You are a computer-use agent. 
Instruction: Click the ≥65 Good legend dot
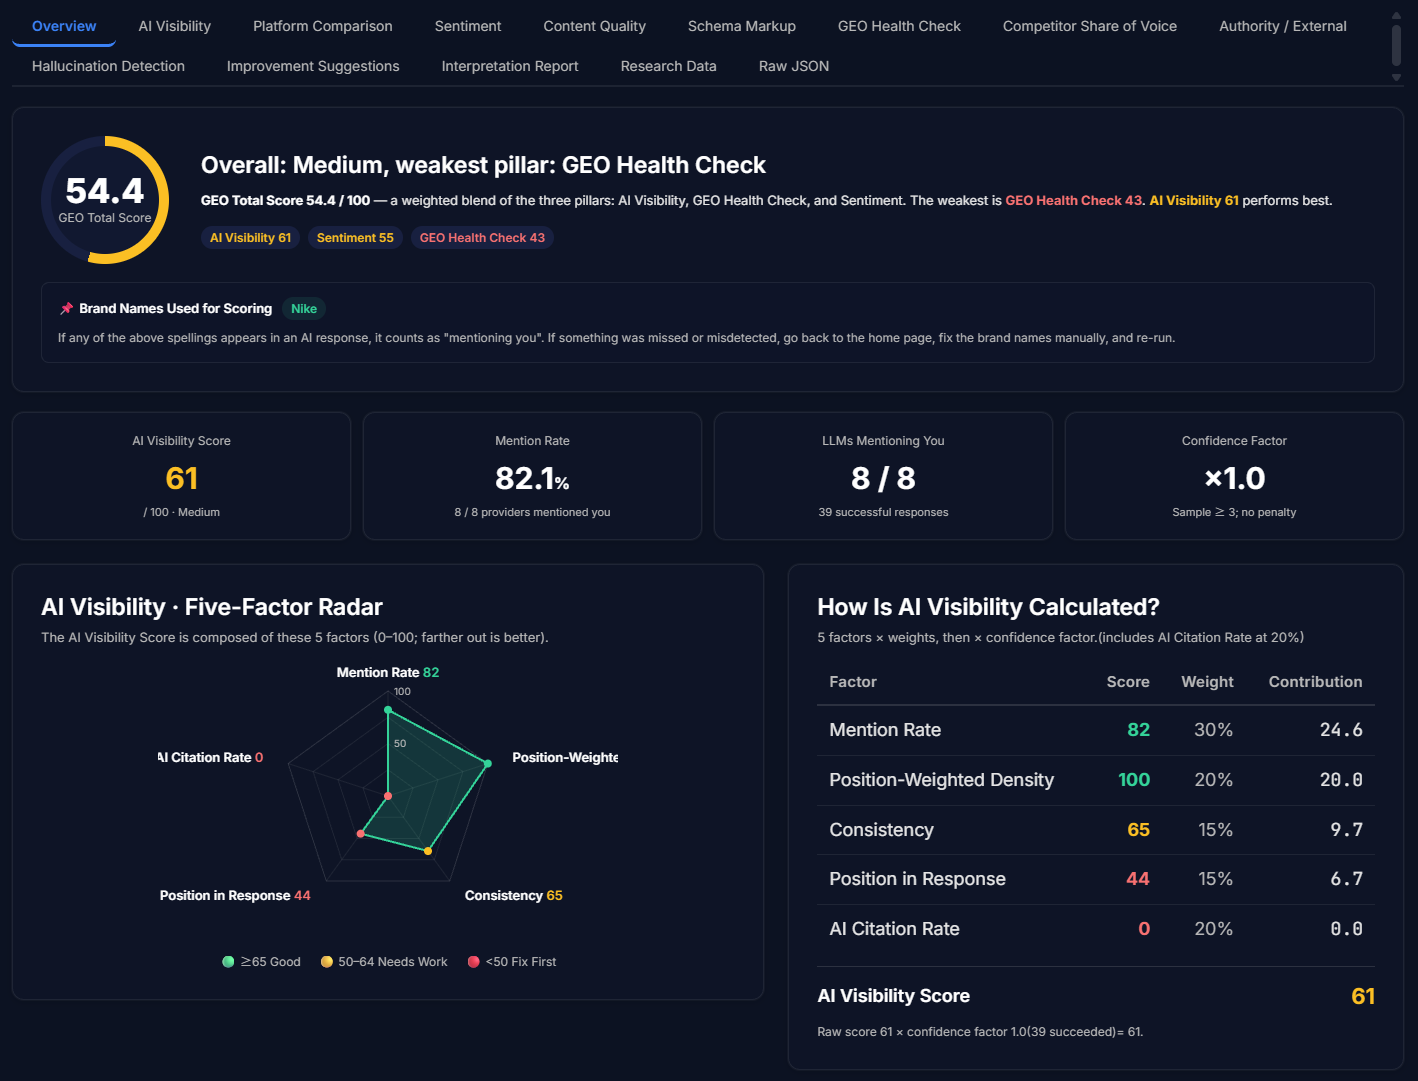tap(228, 962)
